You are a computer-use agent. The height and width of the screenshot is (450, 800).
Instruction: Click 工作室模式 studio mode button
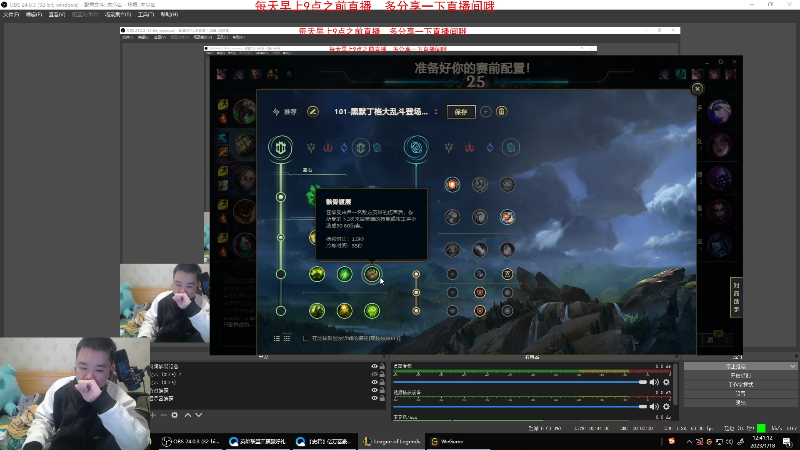[x=741, y=385]
